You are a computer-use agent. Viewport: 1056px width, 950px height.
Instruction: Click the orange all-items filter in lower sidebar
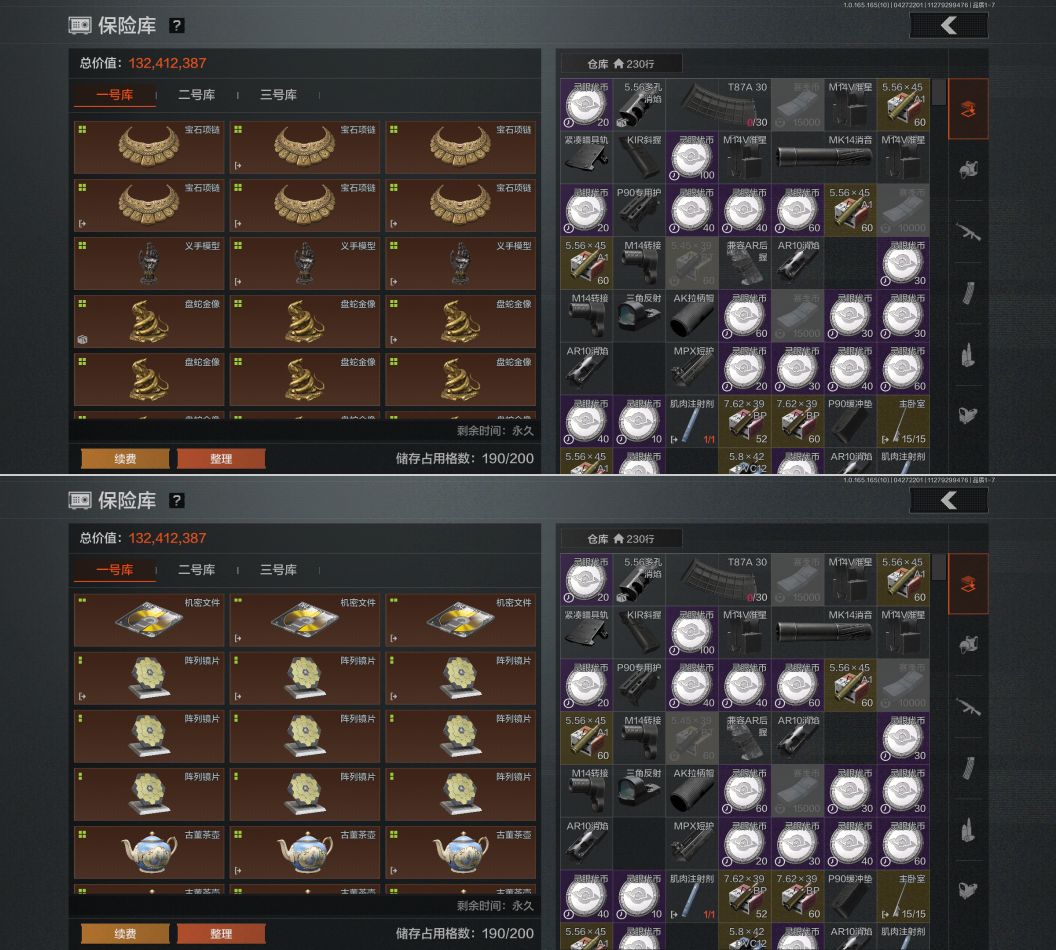[x=968, y=584]
